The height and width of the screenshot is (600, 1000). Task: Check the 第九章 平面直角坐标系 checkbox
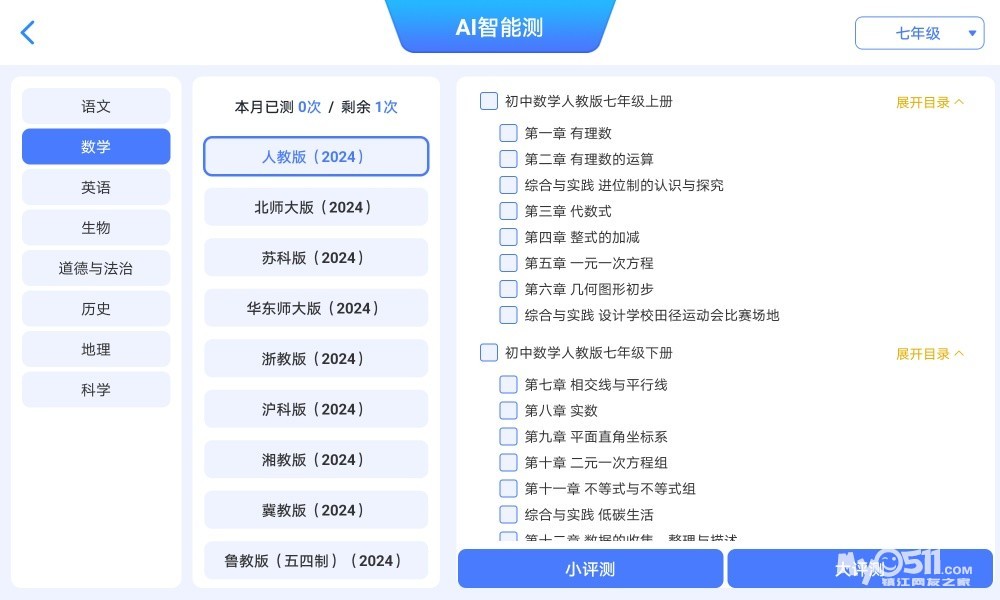point(509,436)
